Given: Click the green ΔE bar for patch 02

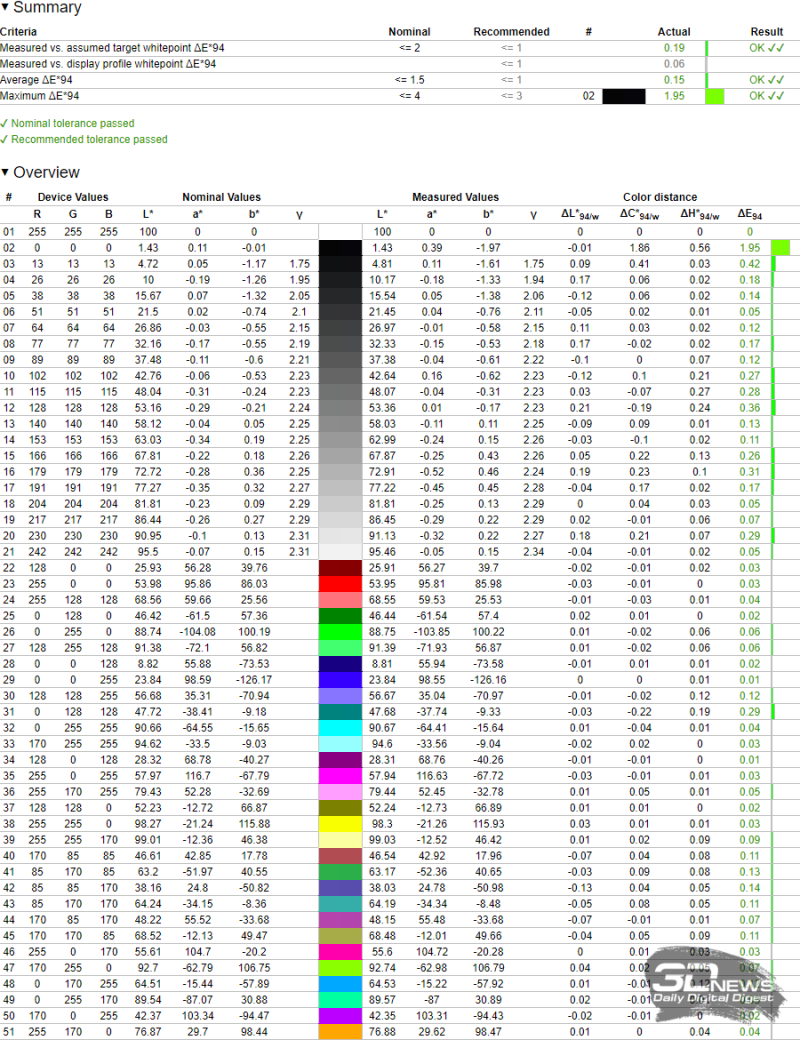Looking at the screenshot, I should (x=780, y=247).
